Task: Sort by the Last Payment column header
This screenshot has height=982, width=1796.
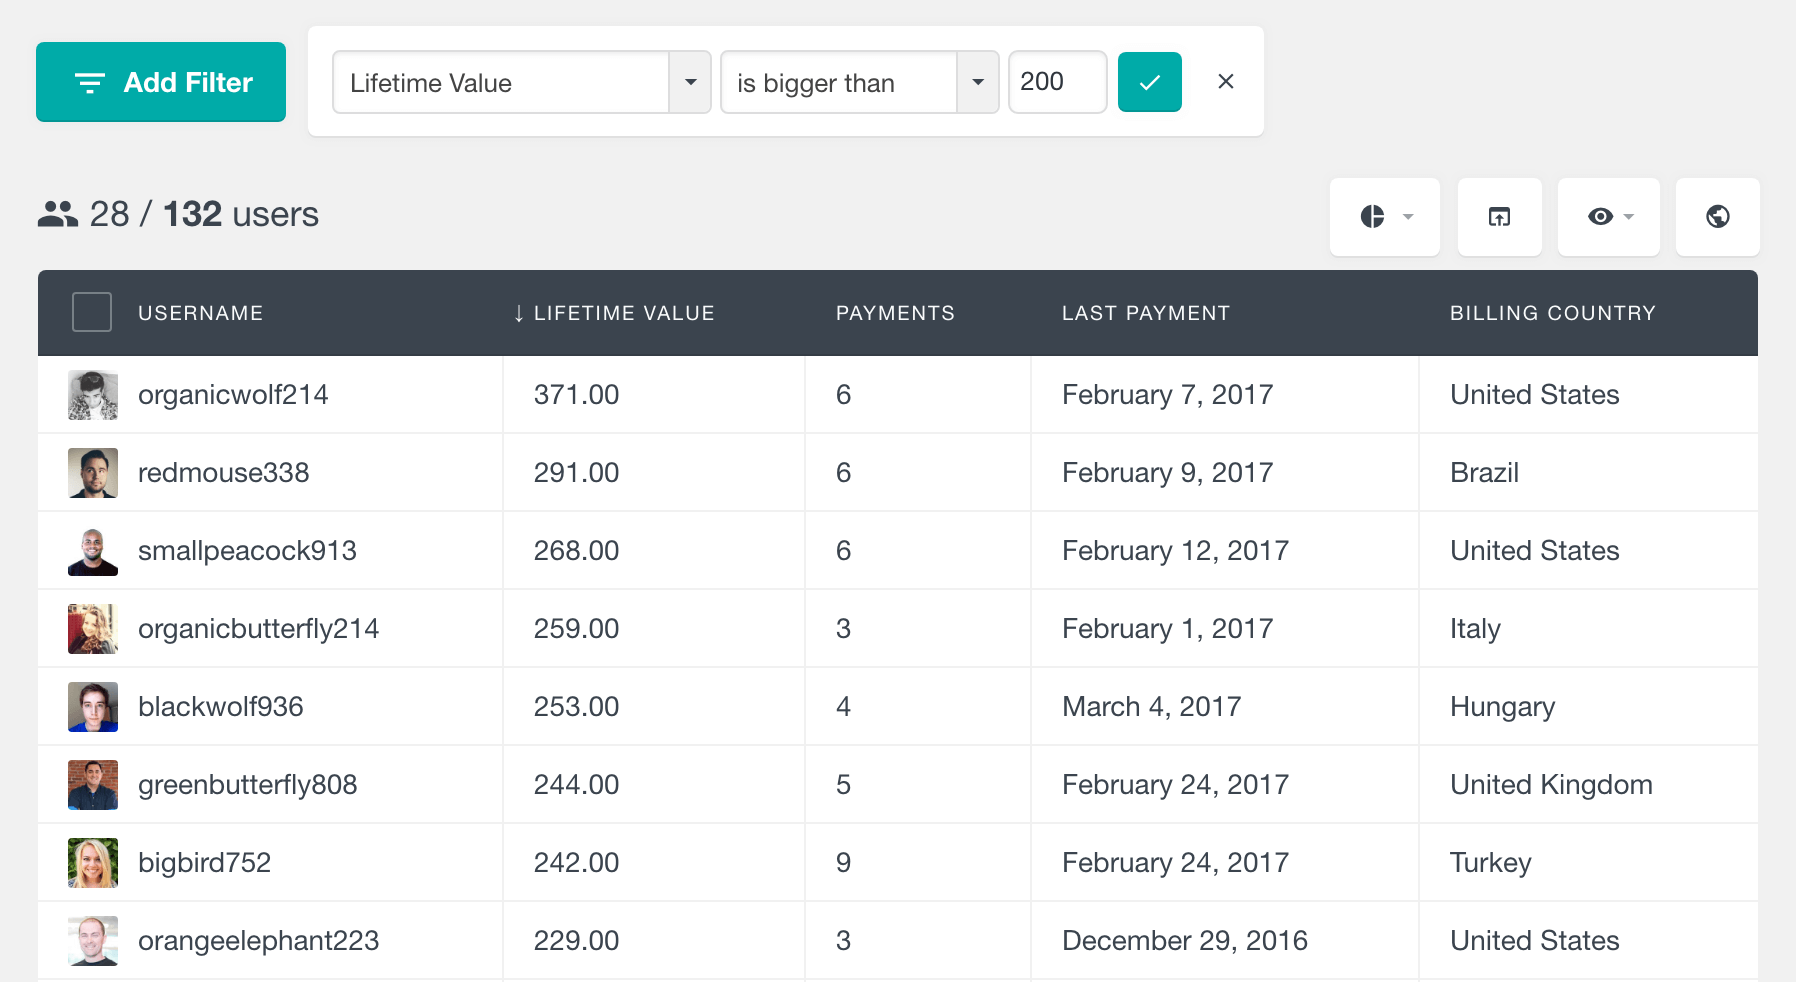Action: coord(1146,313)
